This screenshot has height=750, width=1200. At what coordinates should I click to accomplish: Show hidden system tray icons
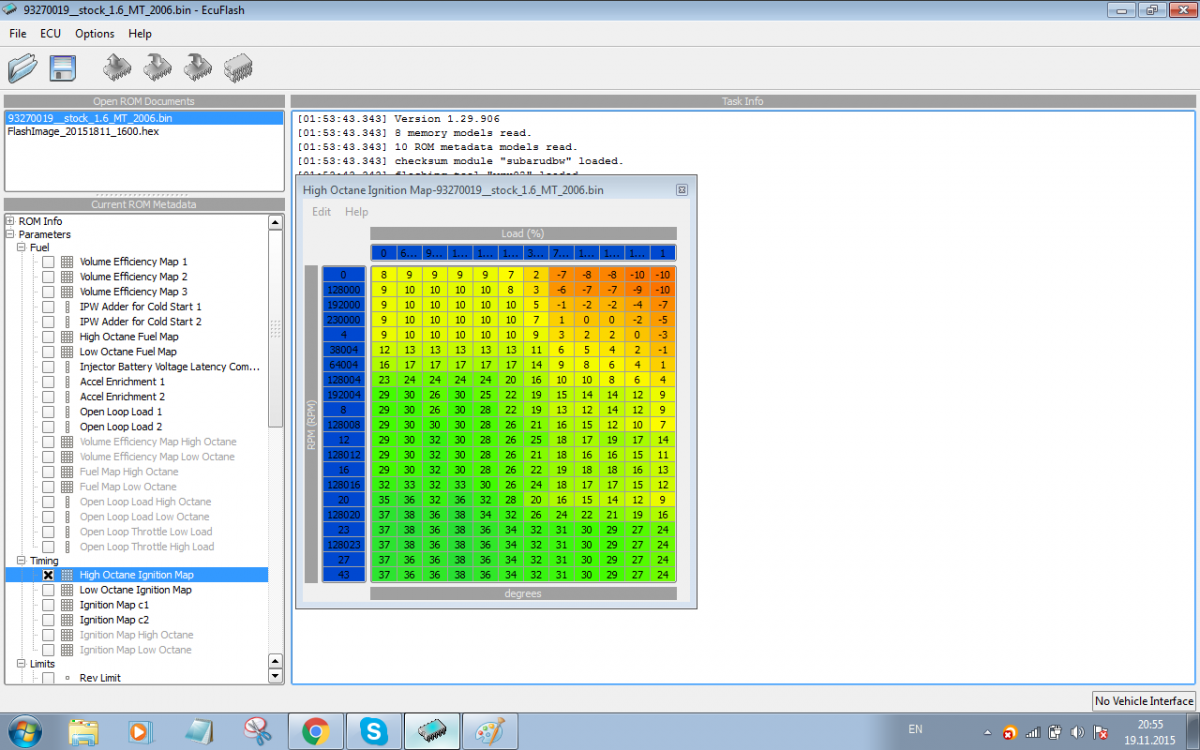point(987,732)
